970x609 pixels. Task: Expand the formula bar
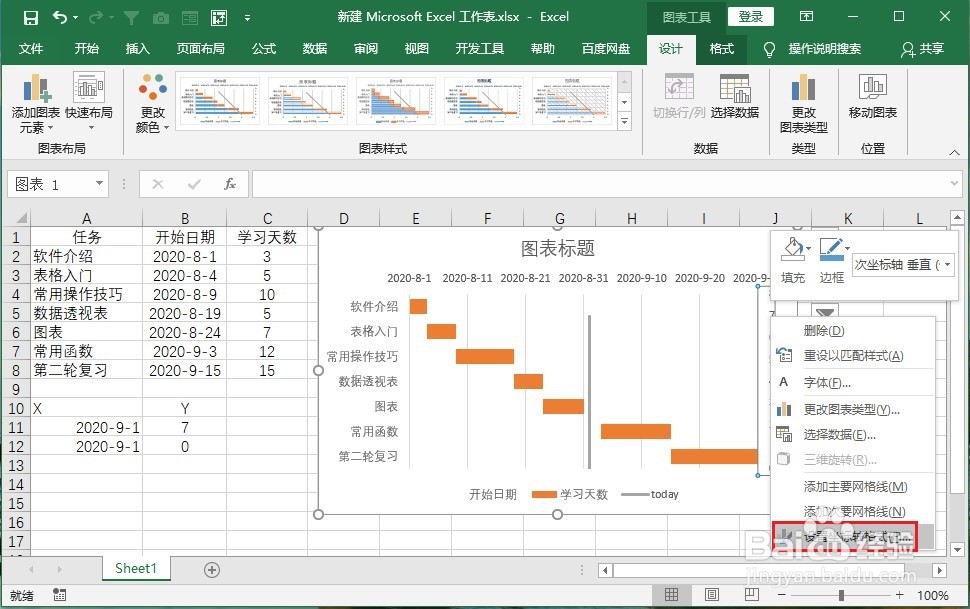(x=953, y=183)
